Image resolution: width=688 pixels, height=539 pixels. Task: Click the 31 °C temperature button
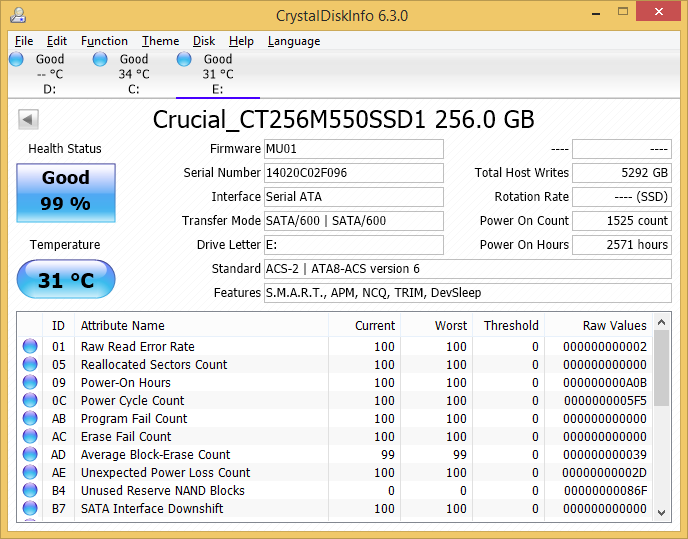click(66, 279)
